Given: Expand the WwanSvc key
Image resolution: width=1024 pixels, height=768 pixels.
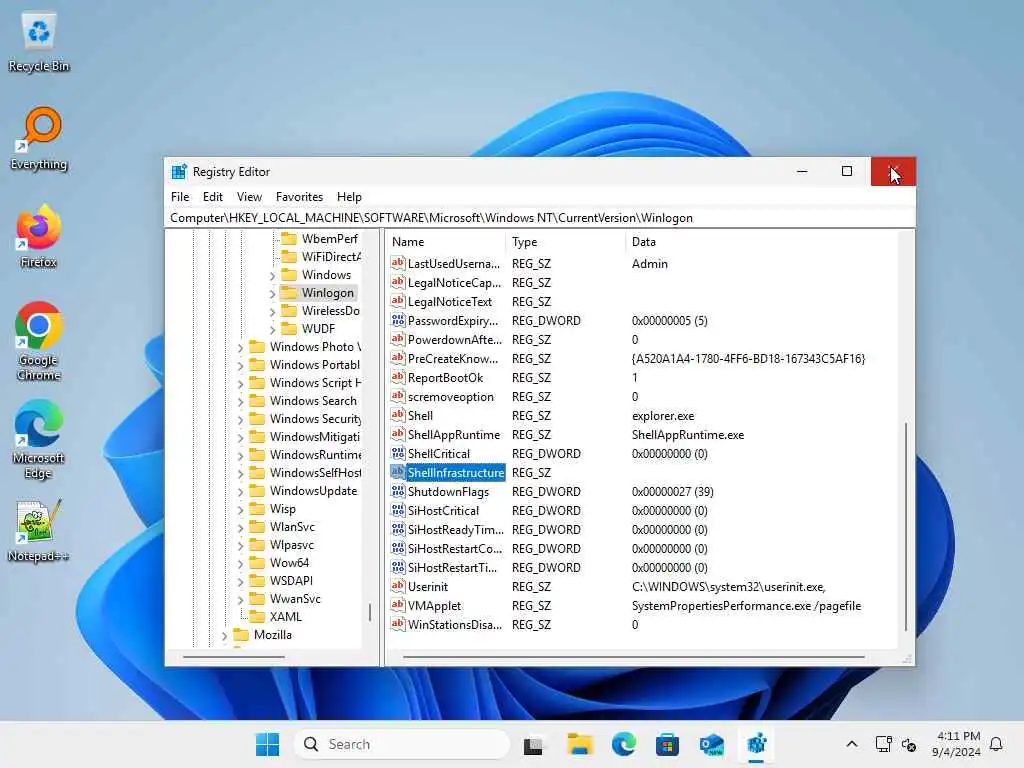Looking at the screenshot, I should [240, 600].
